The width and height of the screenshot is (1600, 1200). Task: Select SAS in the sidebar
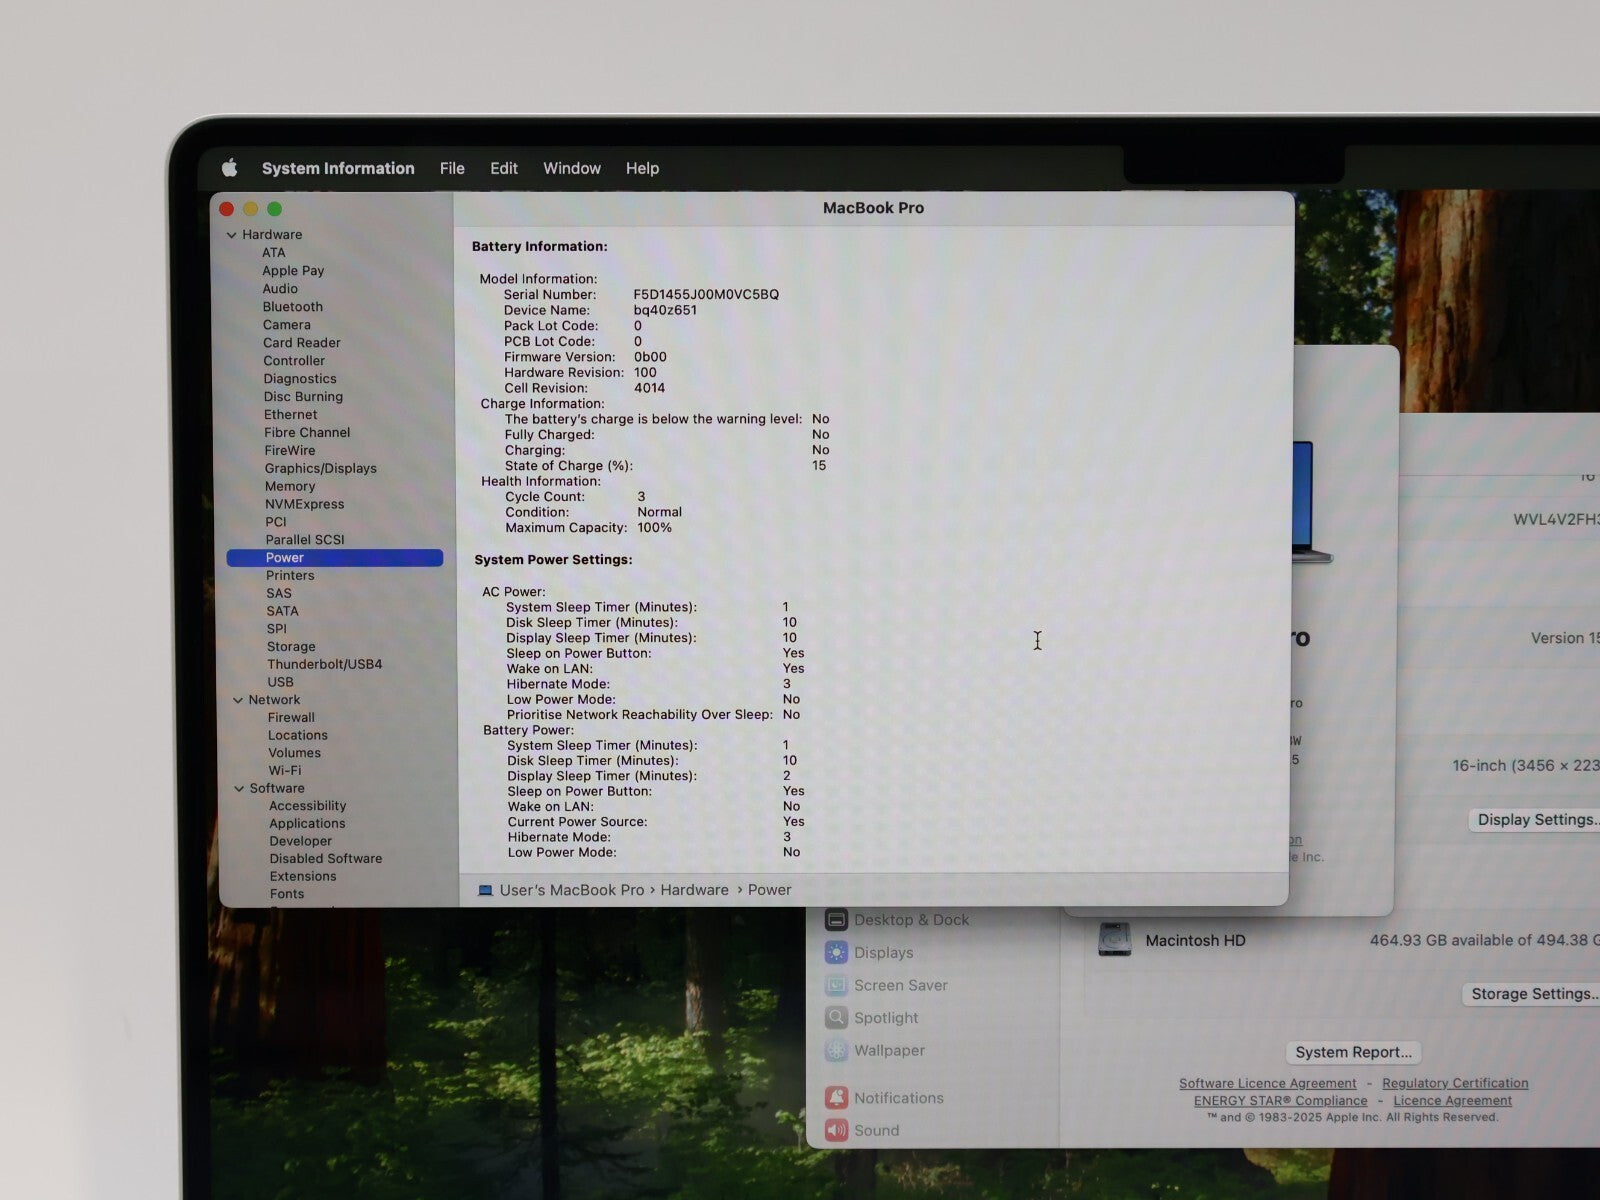[x=279, y=593]
